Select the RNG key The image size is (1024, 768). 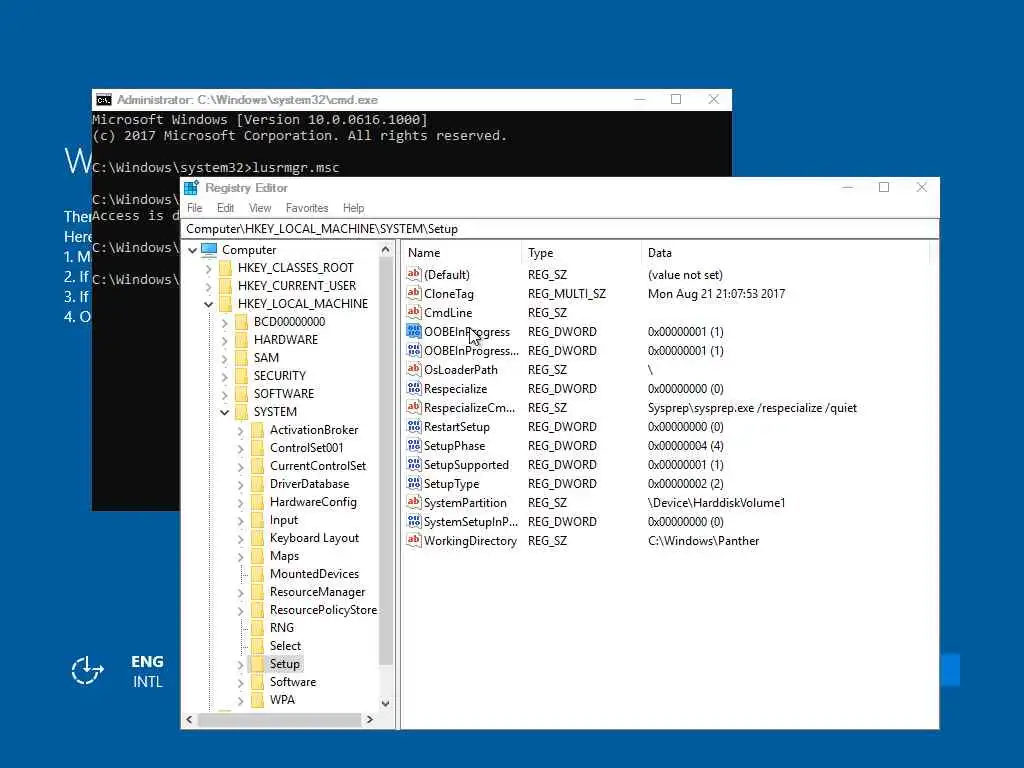281,628
